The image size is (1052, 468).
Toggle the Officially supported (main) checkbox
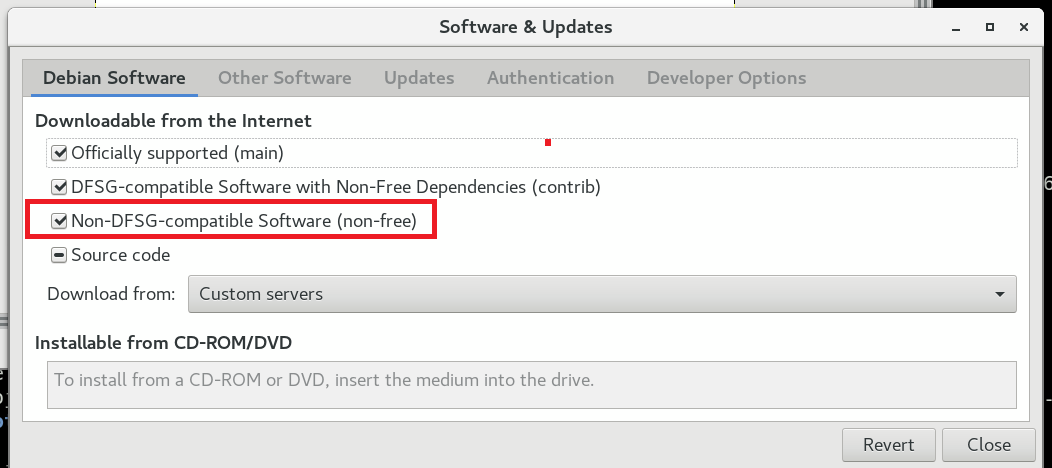pos(59,153)
